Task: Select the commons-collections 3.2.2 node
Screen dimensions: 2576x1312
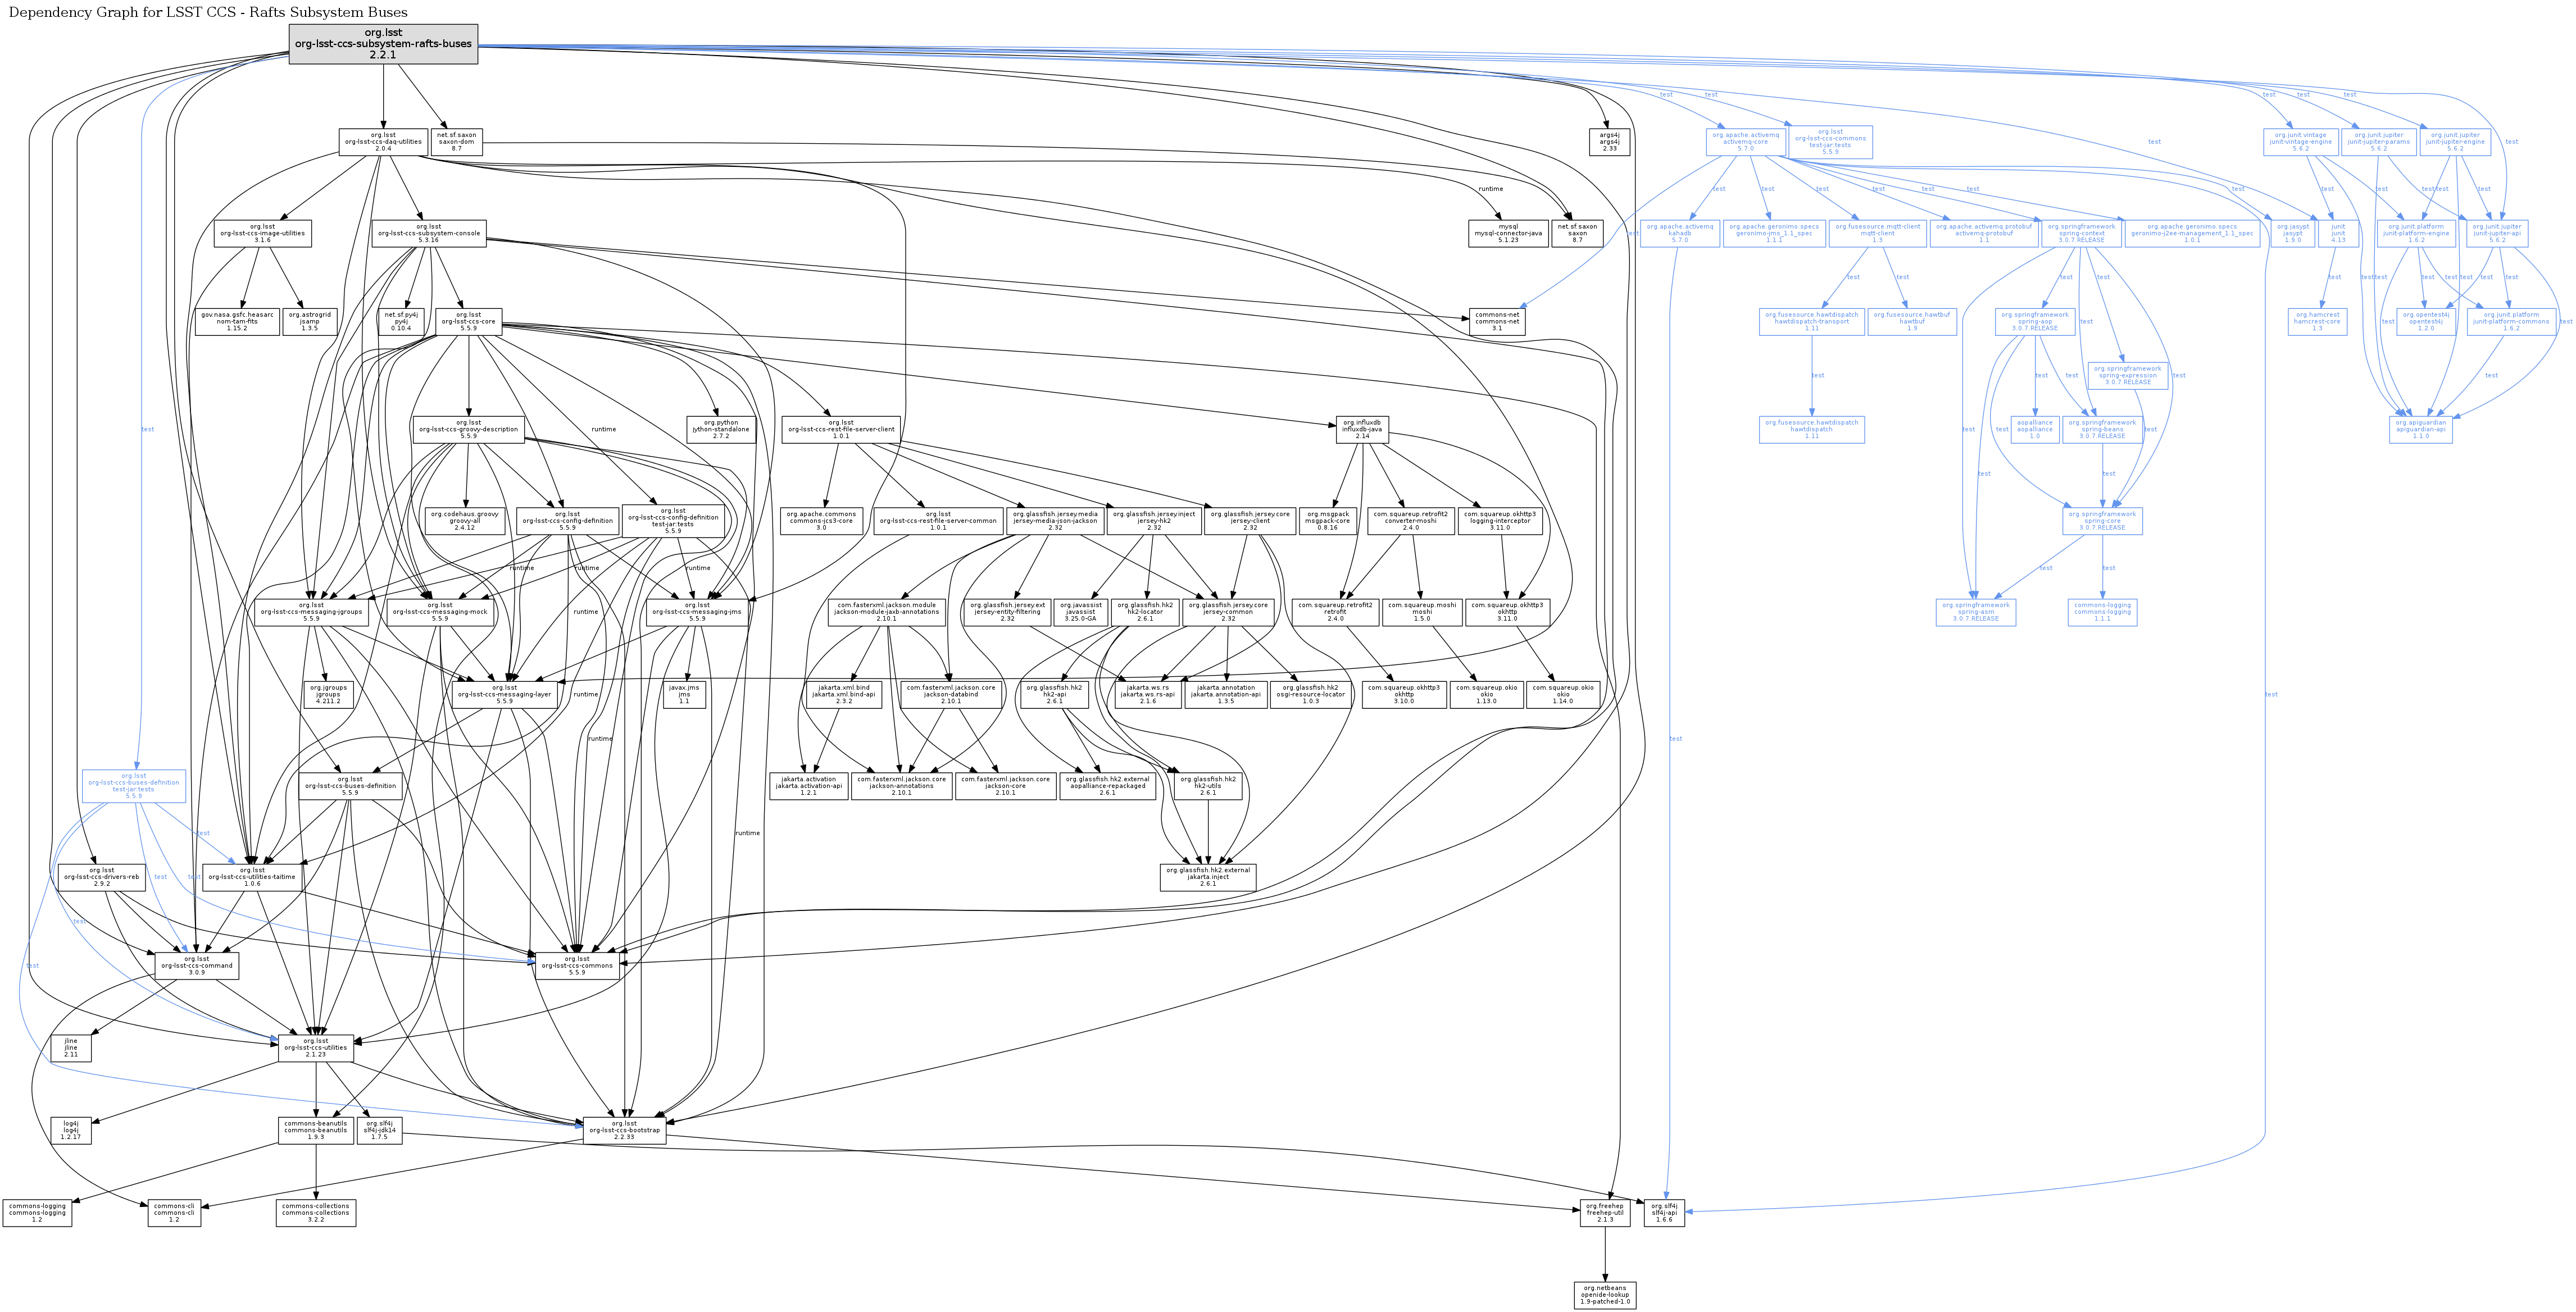Action: [x=316, y=1213]
